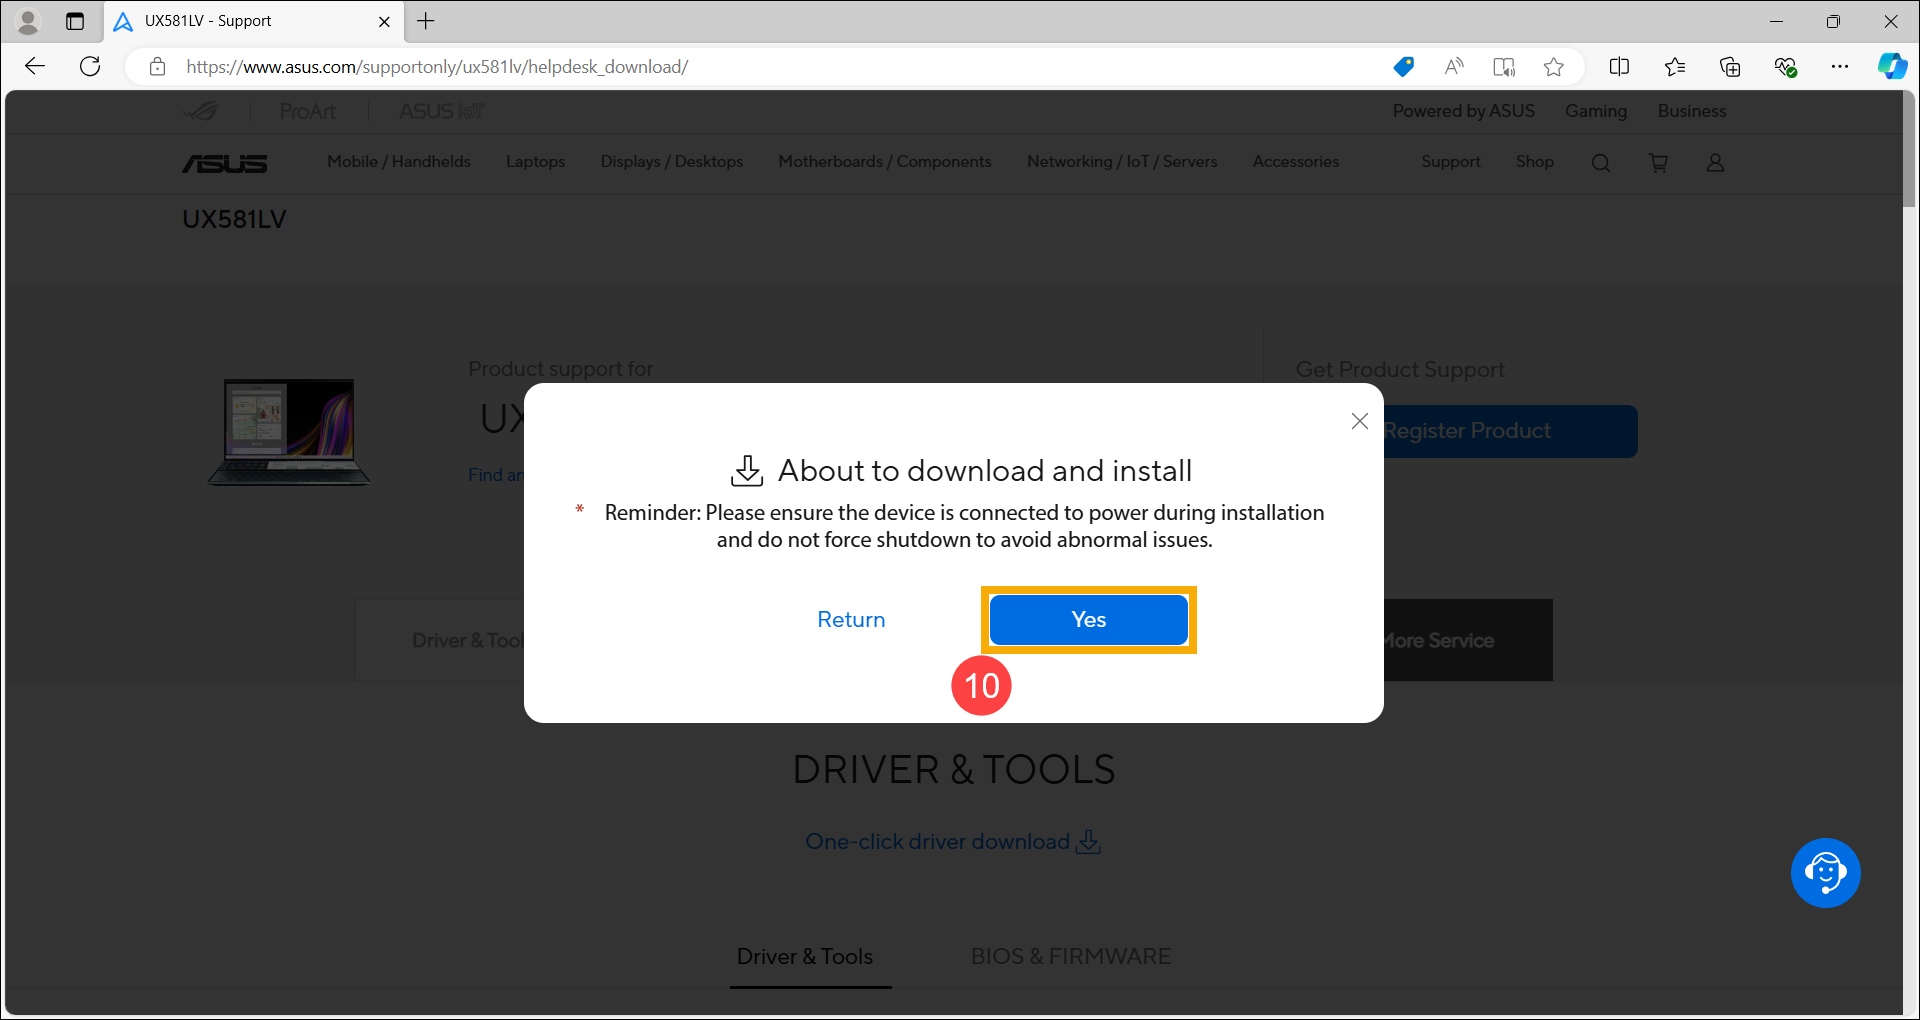The width and height of the screenshot is (1920, 1020).
Task: Open Networking / IoT / Servers menu
Action: pos(1122,162)
